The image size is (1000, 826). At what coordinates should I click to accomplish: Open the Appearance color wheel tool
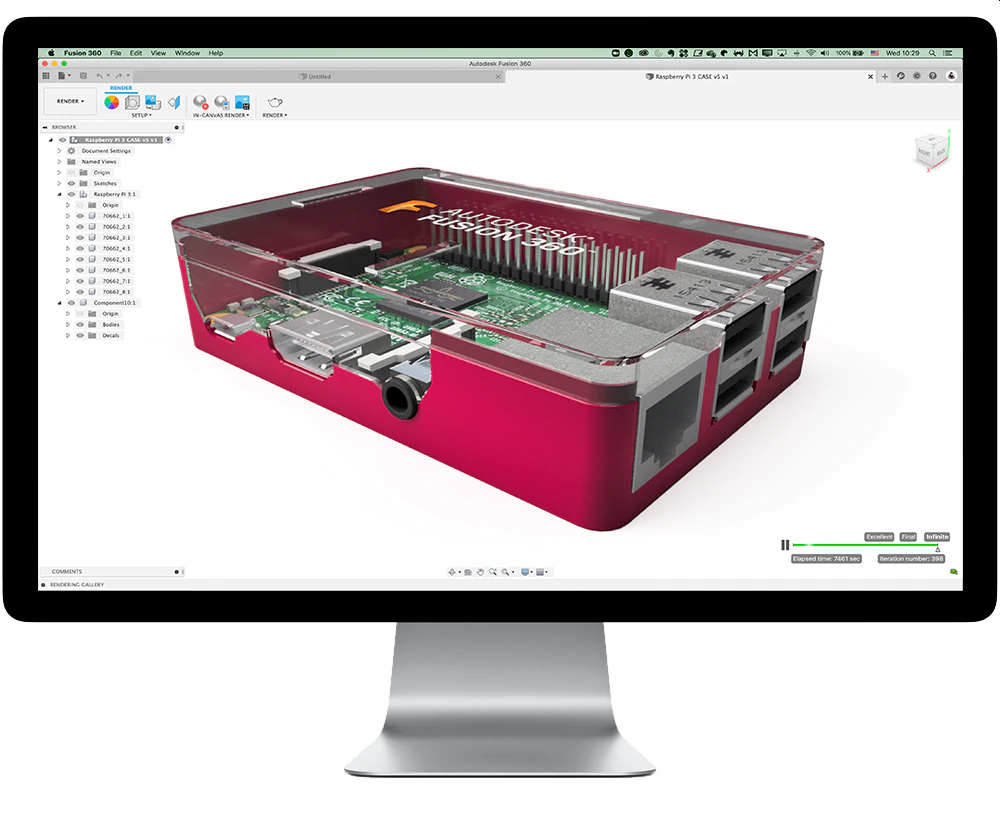tap(112, 103)
